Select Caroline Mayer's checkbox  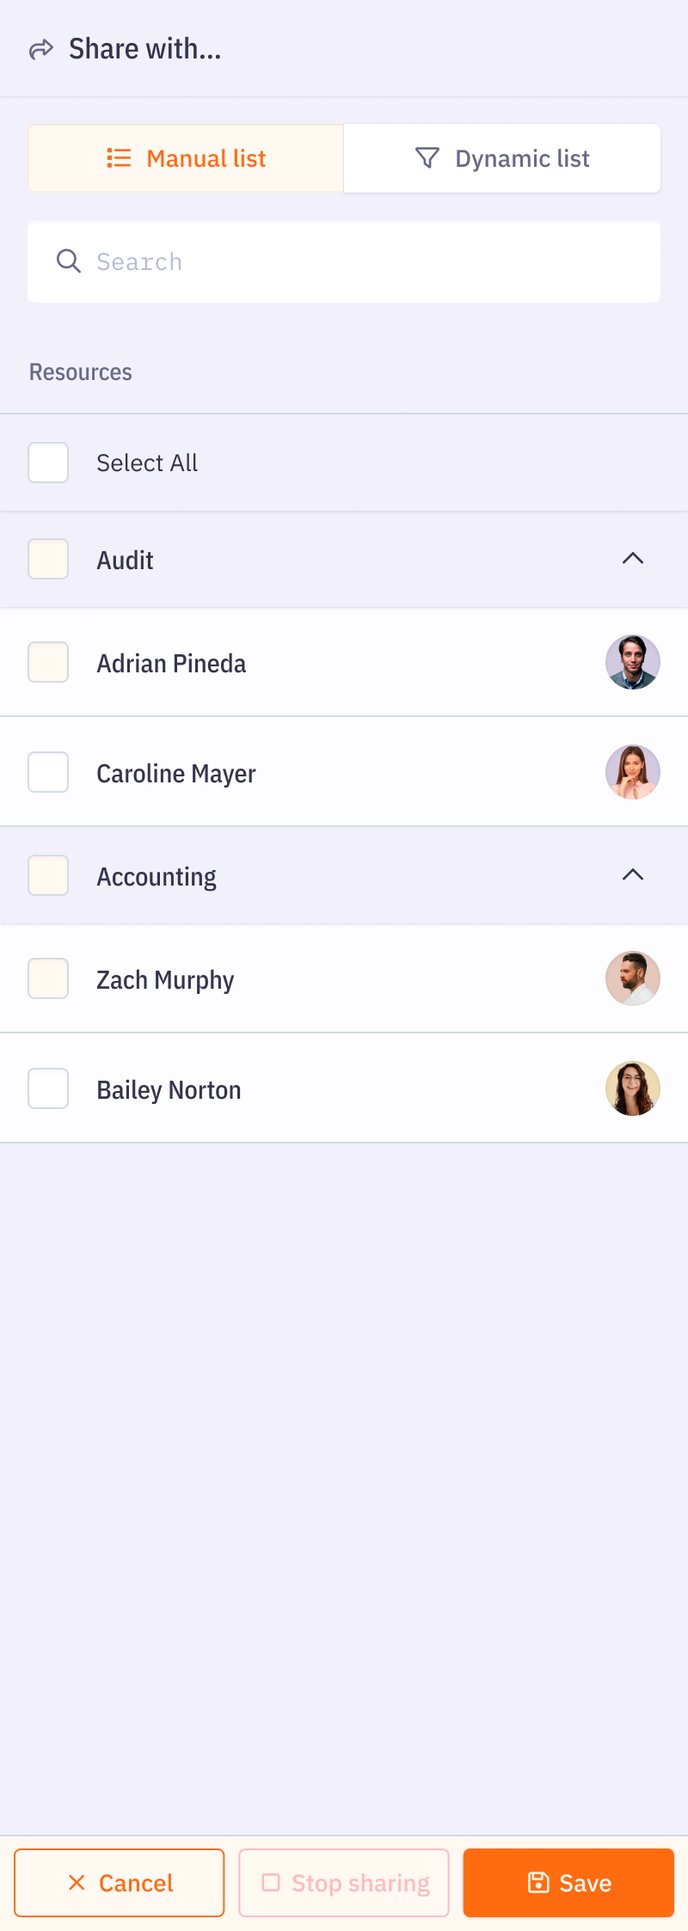pos(48,772)
